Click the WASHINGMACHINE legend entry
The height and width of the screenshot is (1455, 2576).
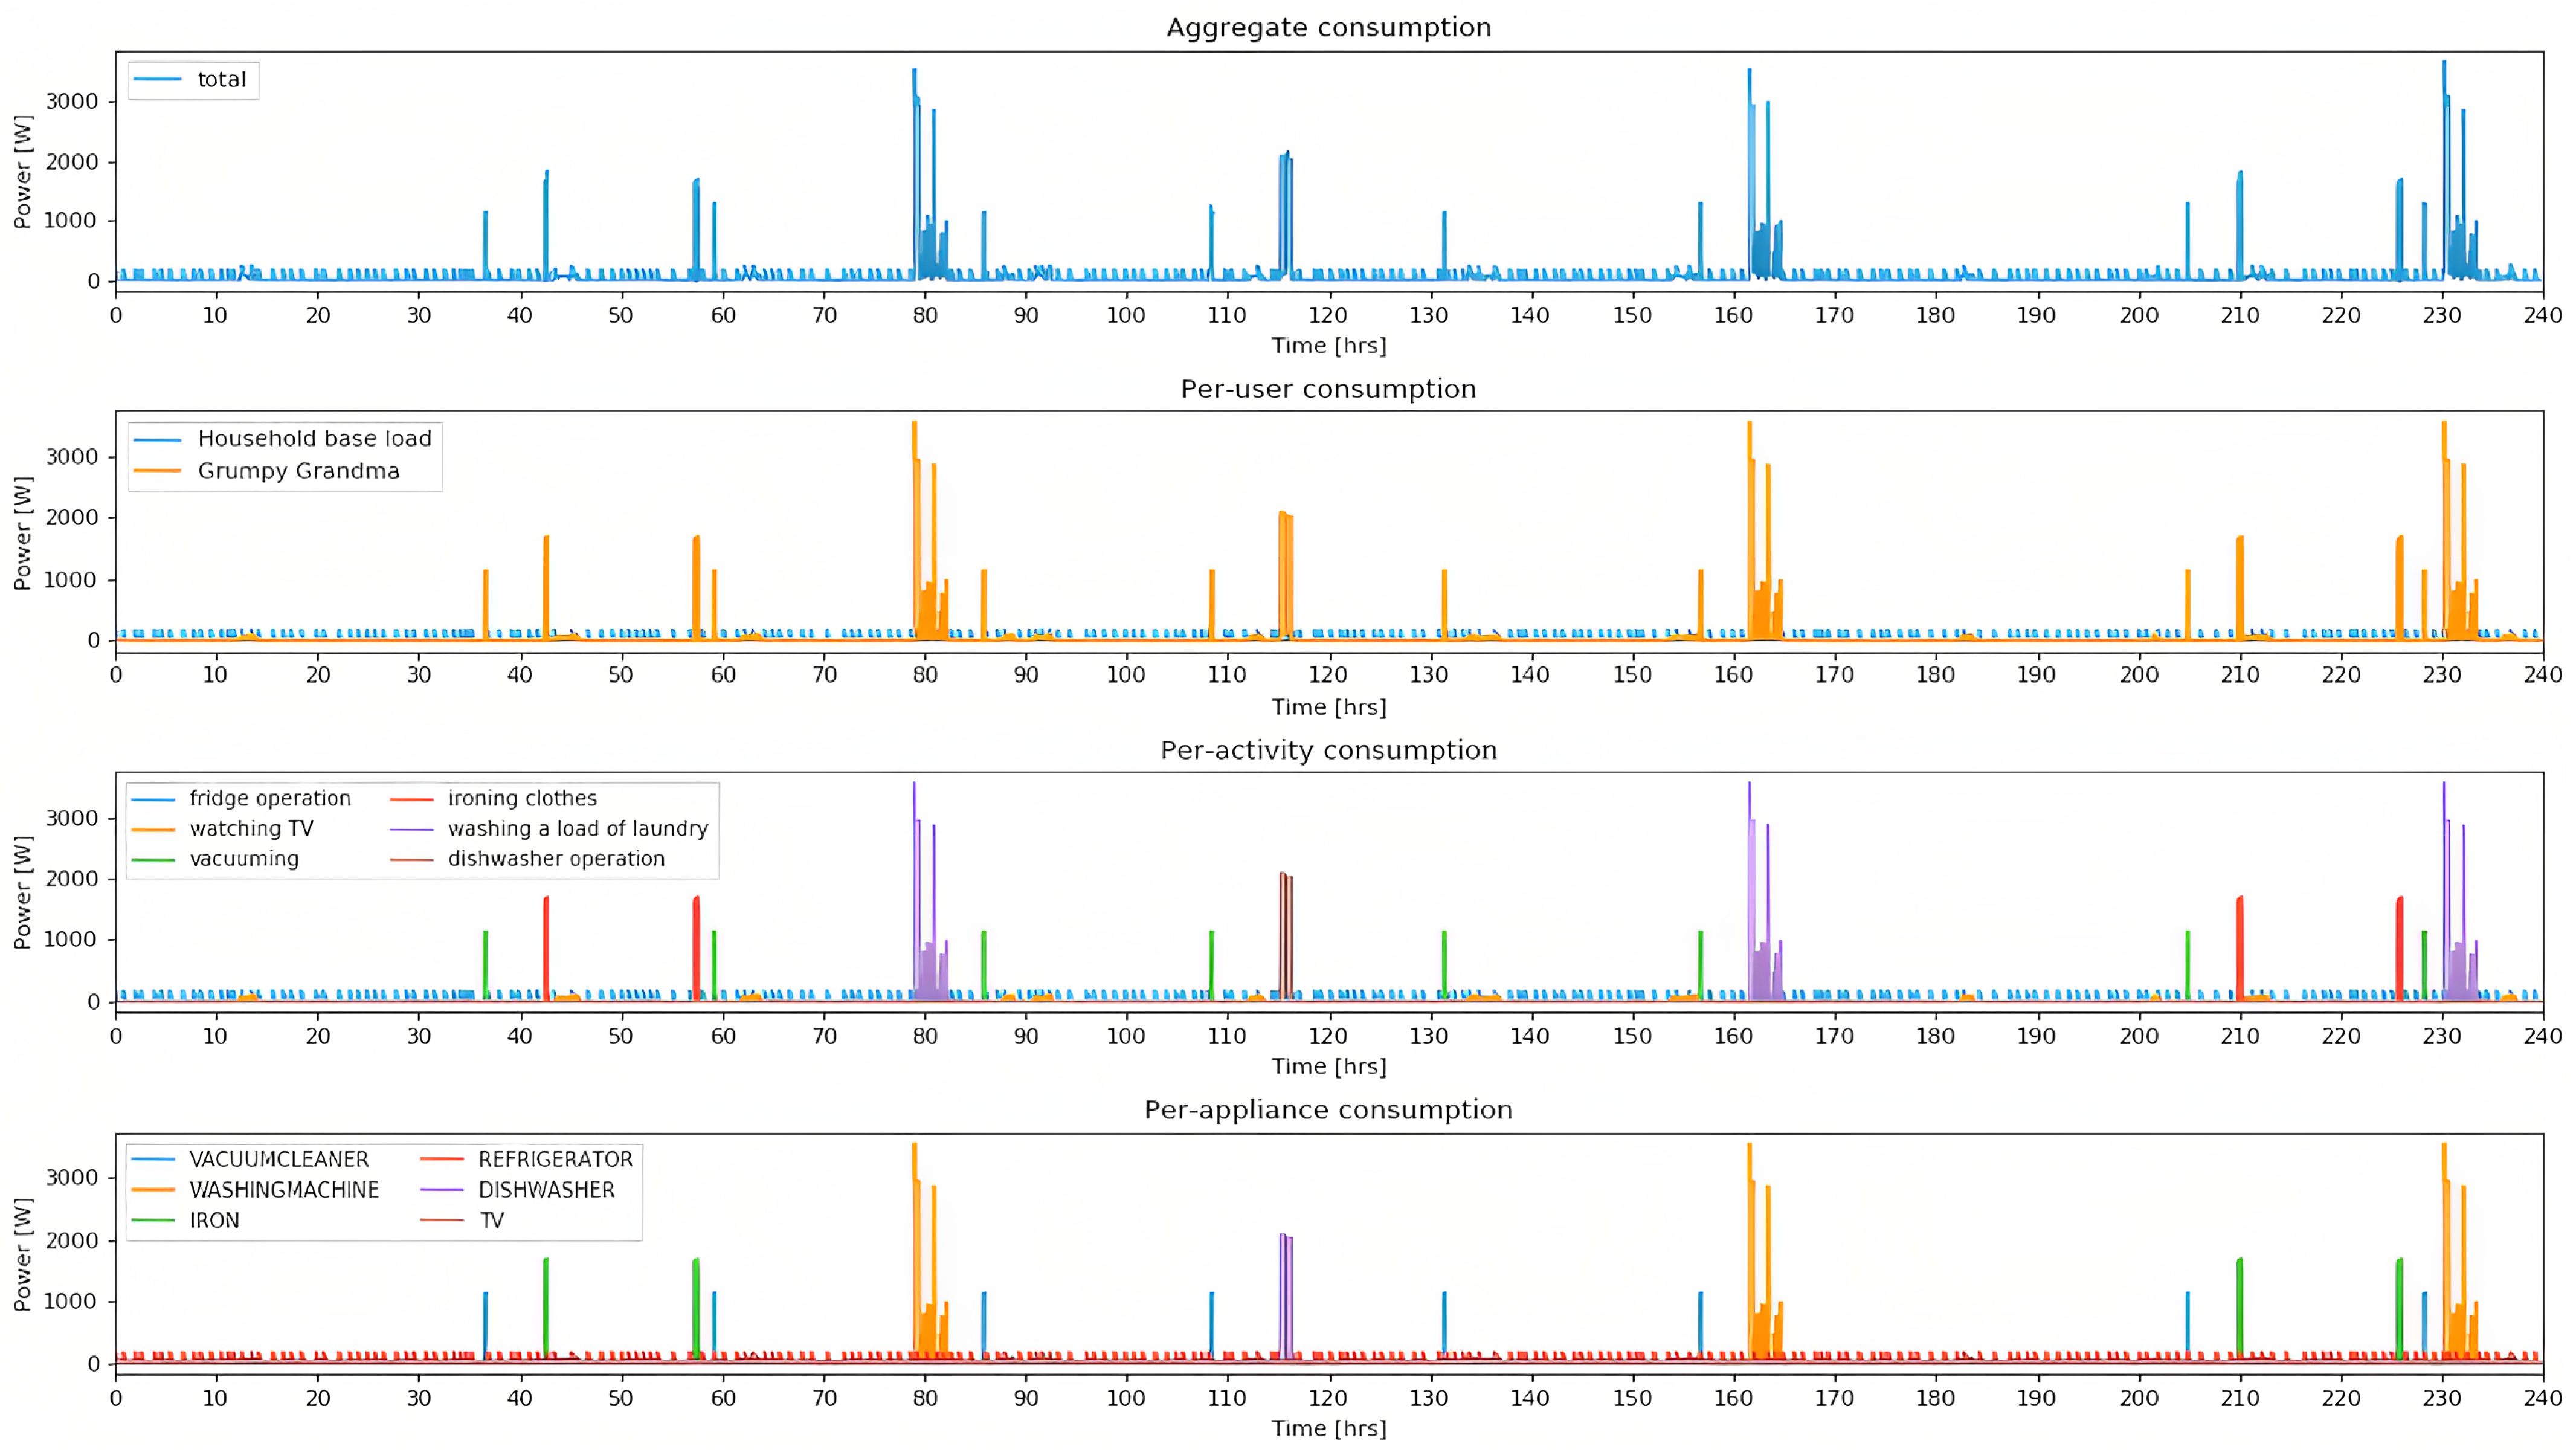coord(284,1190)
